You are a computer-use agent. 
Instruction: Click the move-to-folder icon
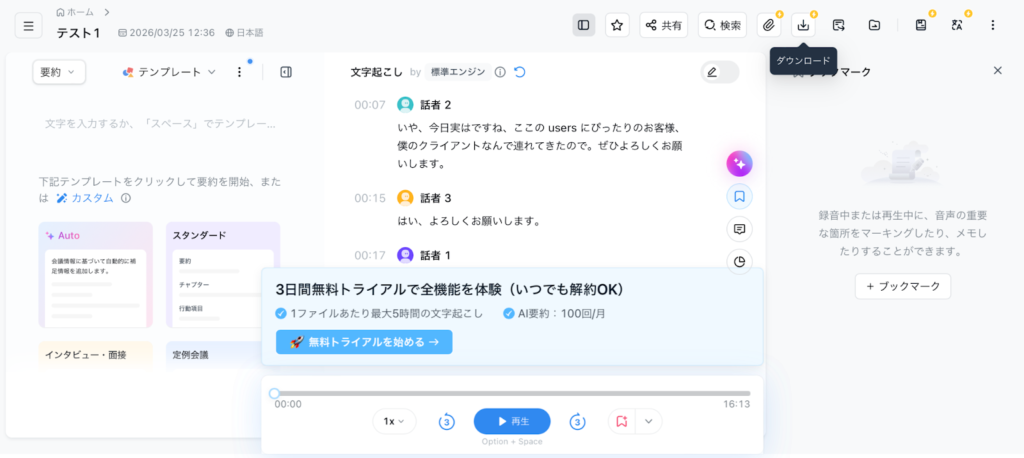[874, 25]
